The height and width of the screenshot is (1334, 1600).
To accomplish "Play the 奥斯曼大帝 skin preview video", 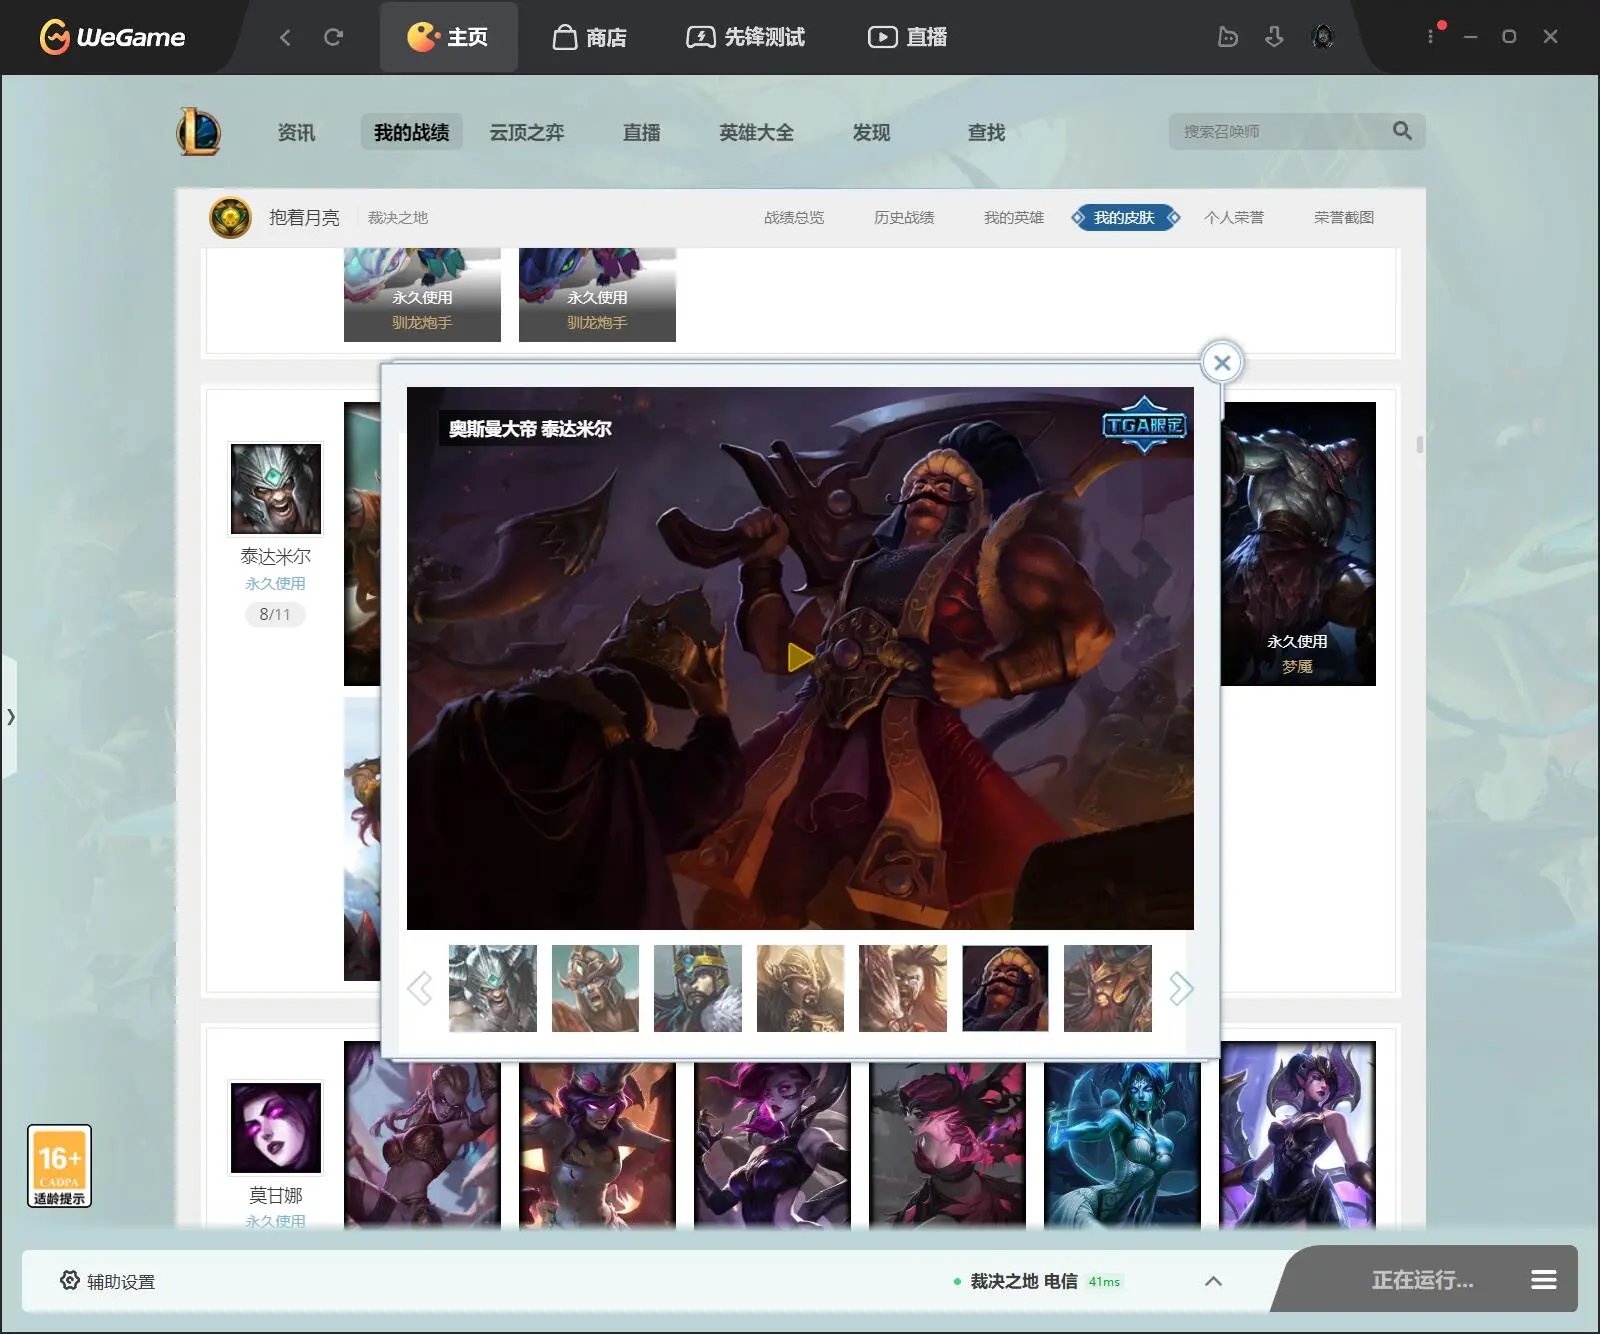I will coord(800,657).
